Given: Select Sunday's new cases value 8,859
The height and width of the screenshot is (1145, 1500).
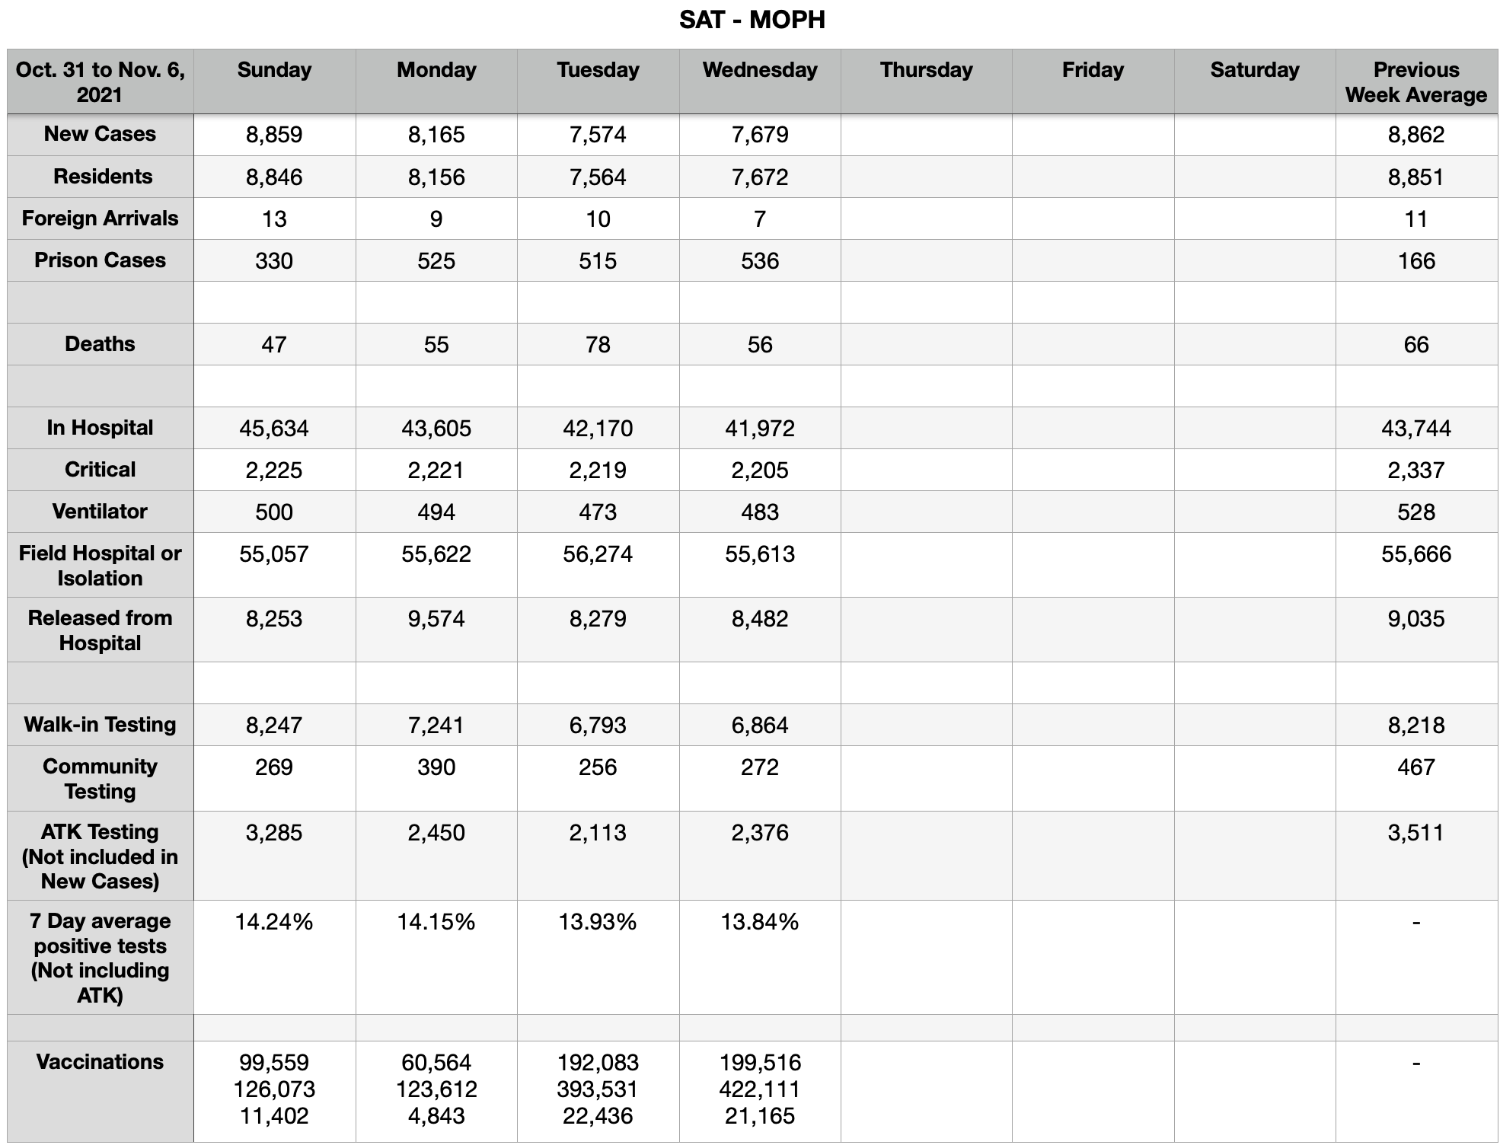Looking at the screenshot, I should (274, 135).
